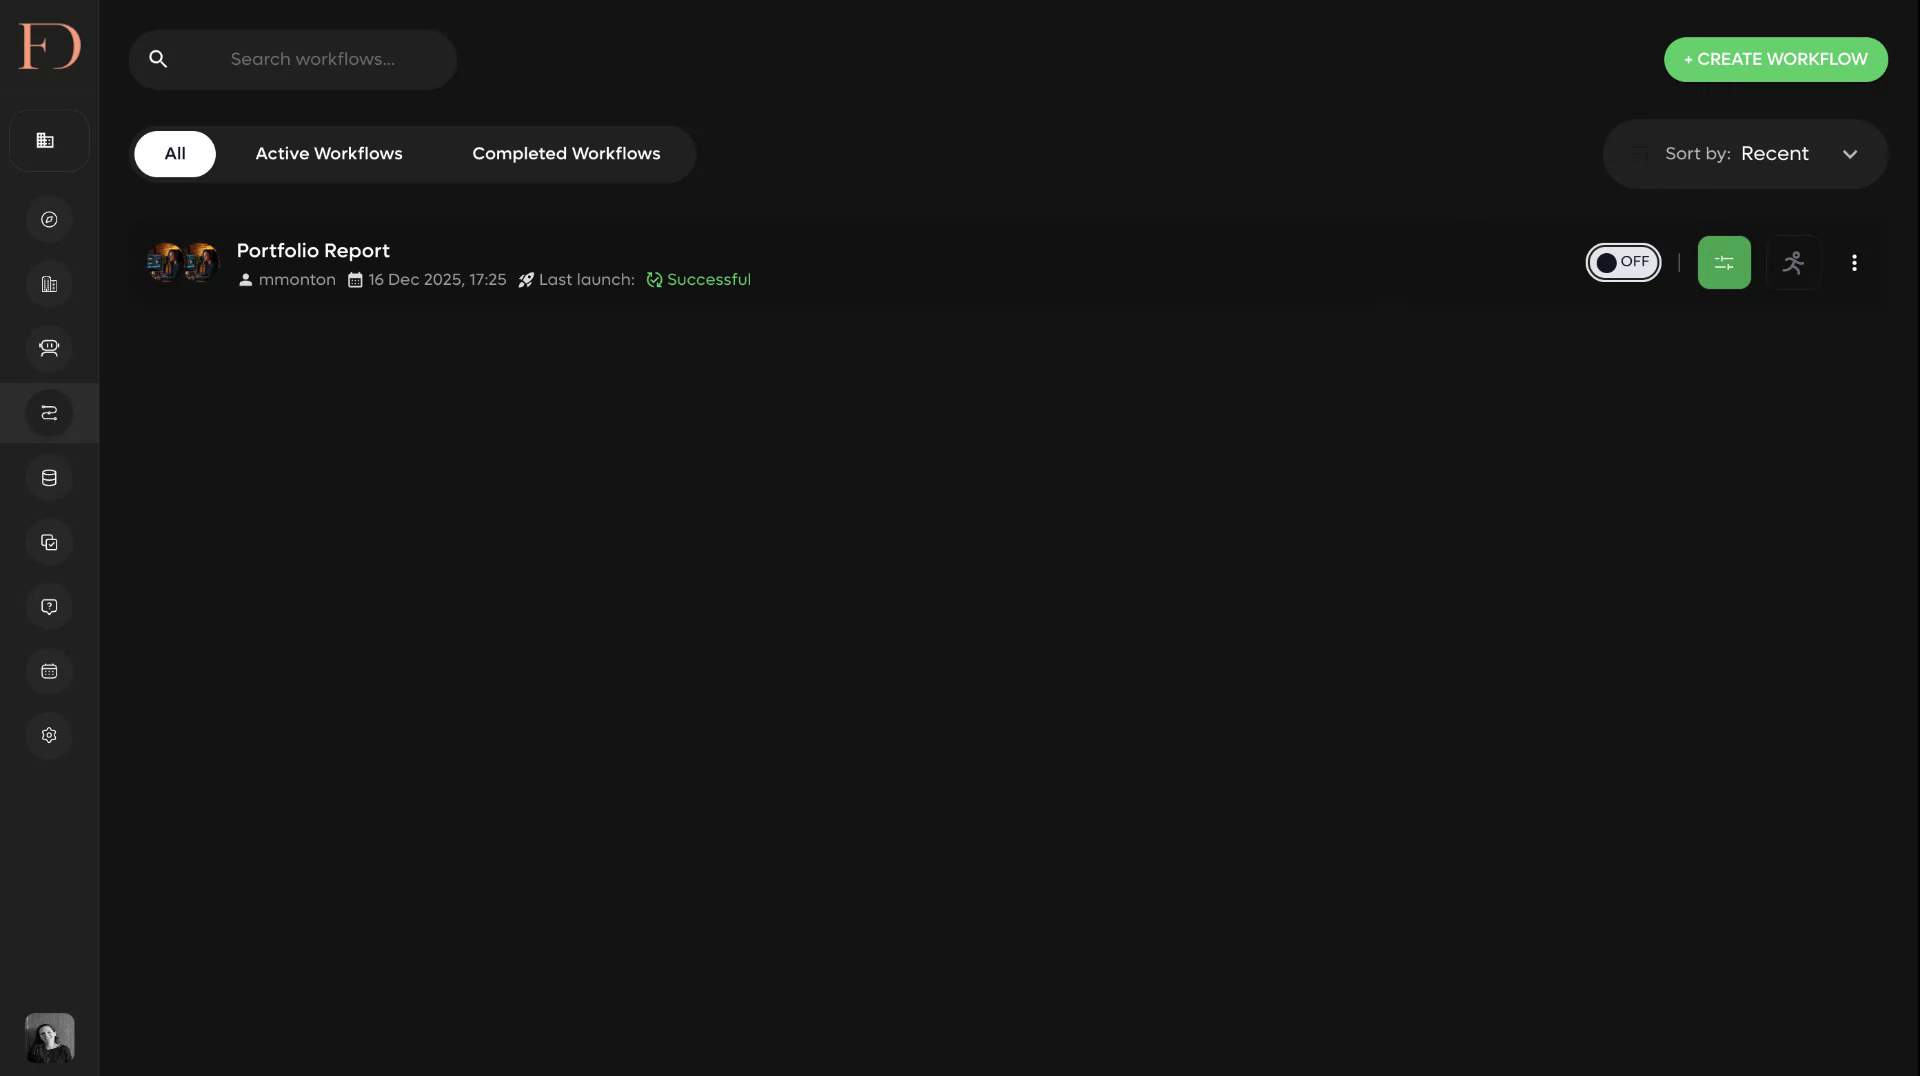Click the magnifier search icon

pyautogui.click(x=158, y=59)
